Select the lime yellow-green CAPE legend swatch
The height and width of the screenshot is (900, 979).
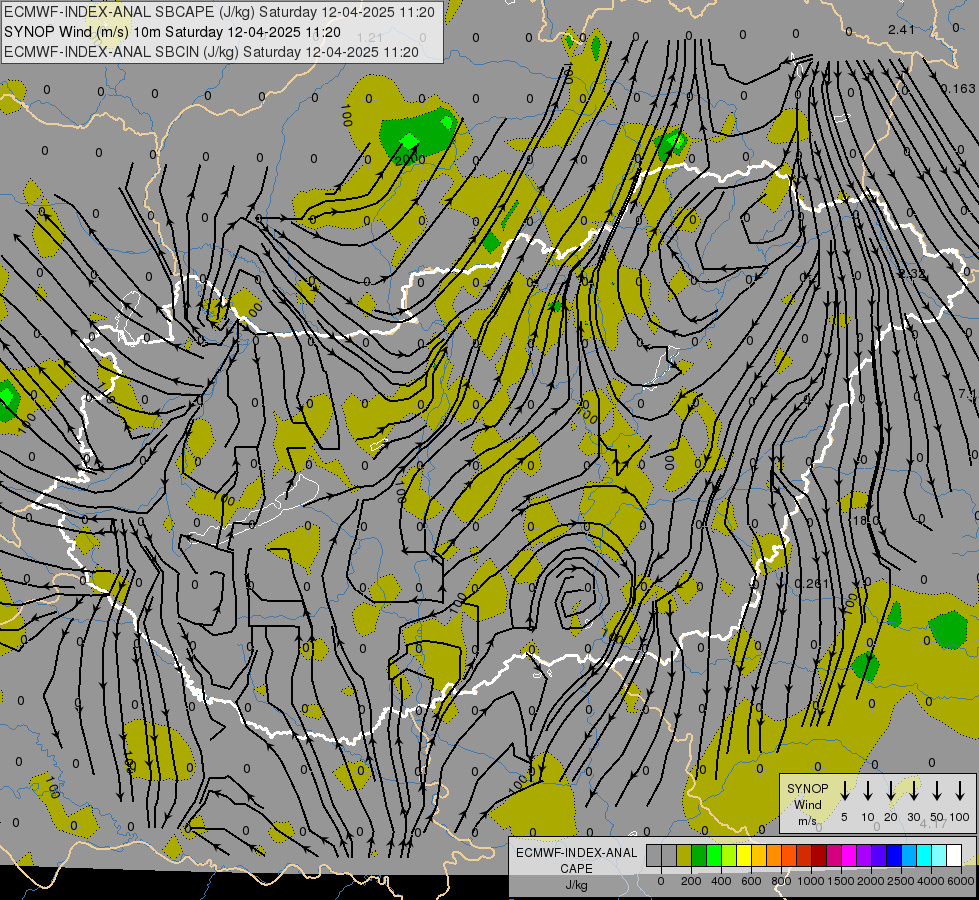click(x=729, y=855)
